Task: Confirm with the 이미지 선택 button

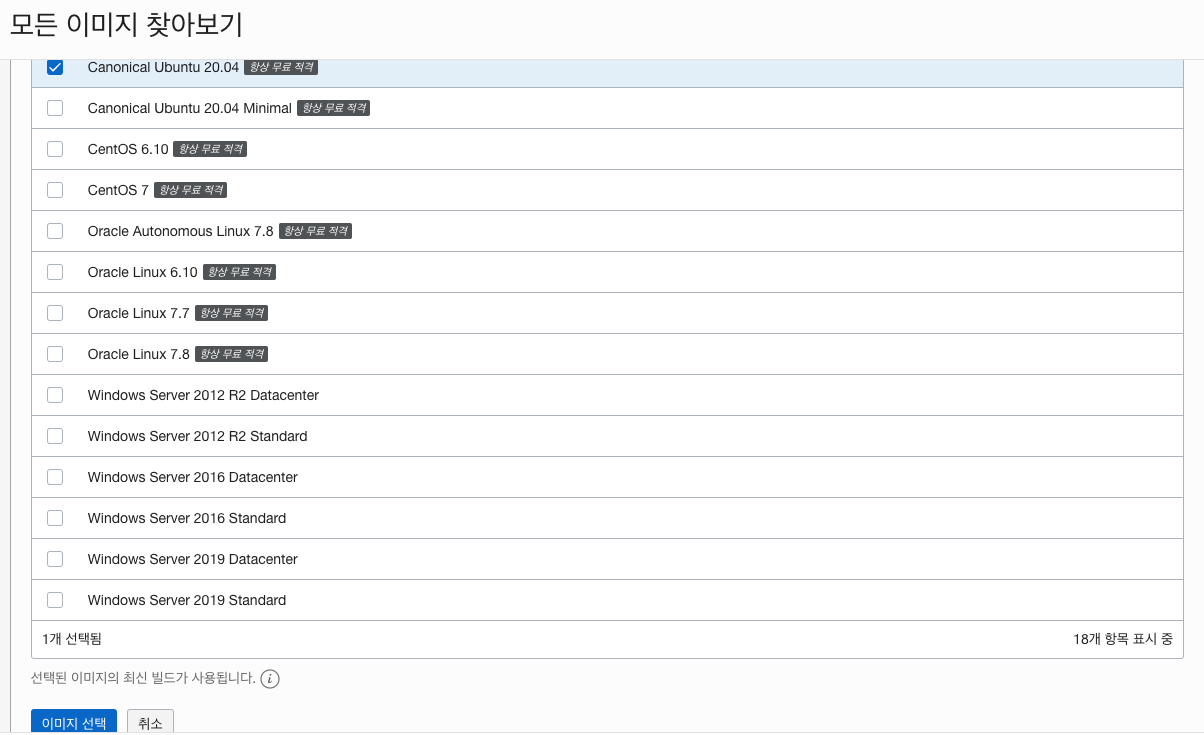Action: point(74,722)
